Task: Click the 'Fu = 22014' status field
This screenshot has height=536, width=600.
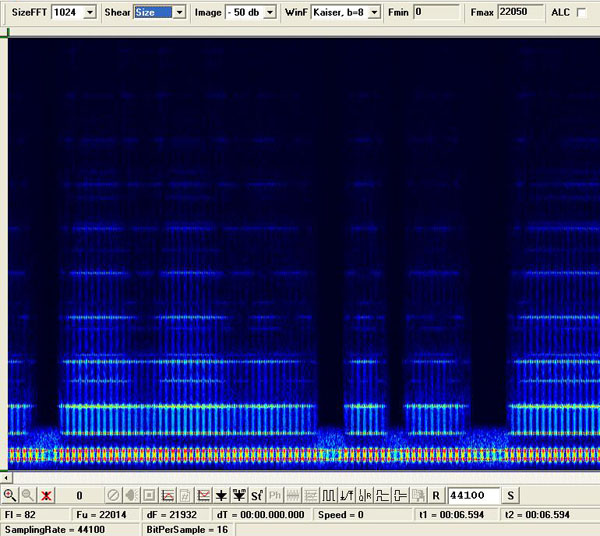Action: 106,515
